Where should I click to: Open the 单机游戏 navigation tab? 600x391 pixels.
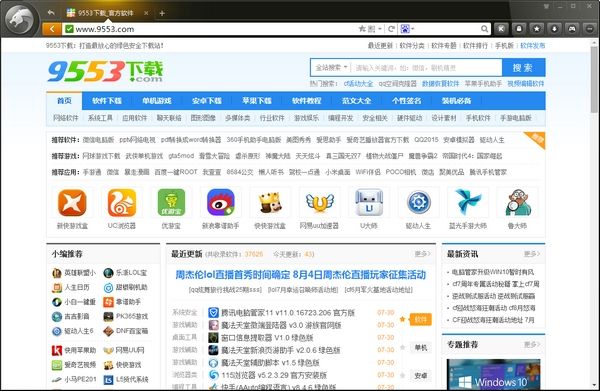(x=157, y=101)
